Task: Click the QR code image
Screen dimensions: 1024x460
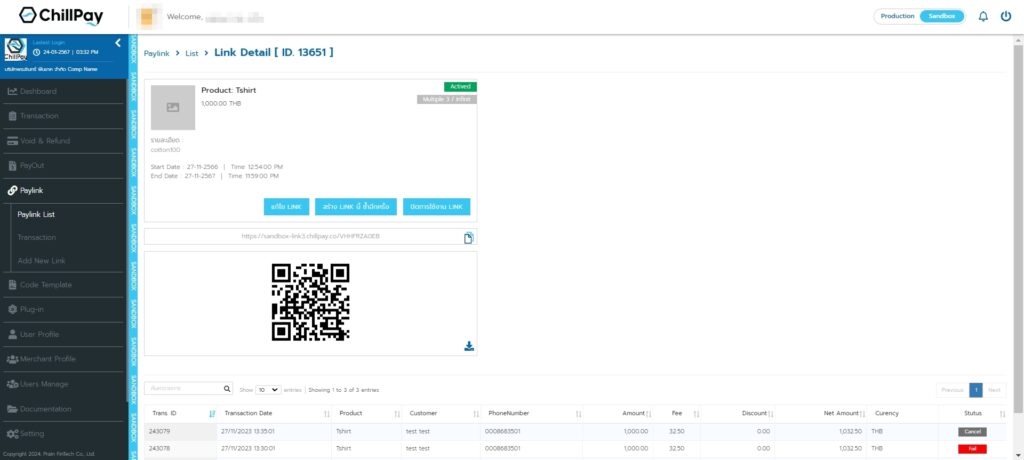Action: (310, 303)
